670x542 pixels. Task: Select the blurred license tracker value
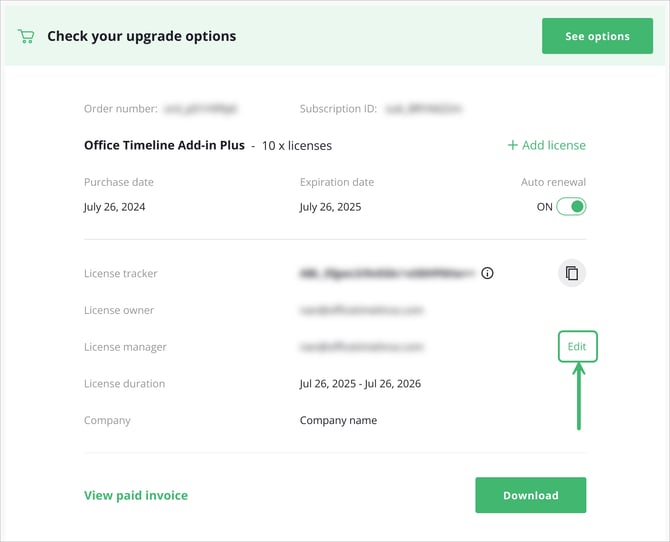385,273
